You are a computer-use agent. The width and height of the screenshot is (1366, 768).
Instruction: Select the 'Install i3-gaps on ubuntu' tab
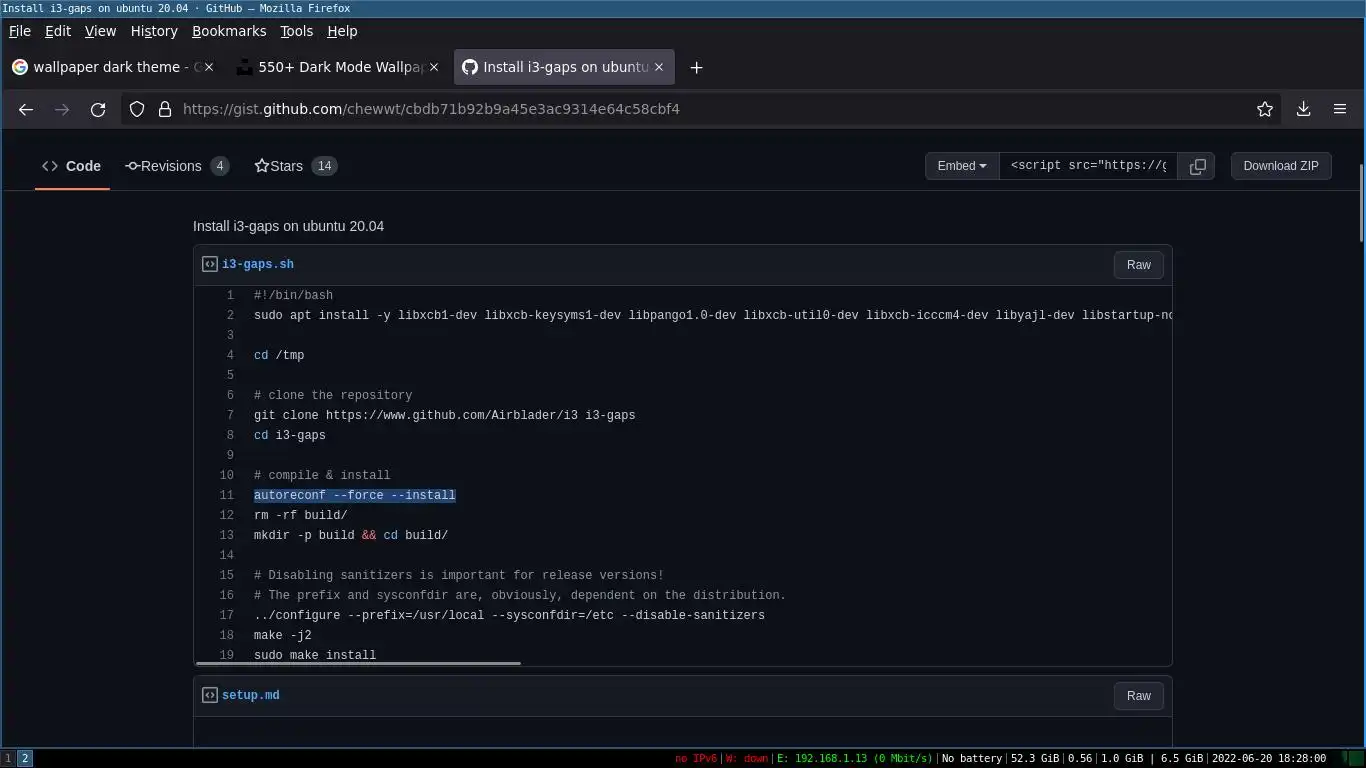tap(564, 67)
